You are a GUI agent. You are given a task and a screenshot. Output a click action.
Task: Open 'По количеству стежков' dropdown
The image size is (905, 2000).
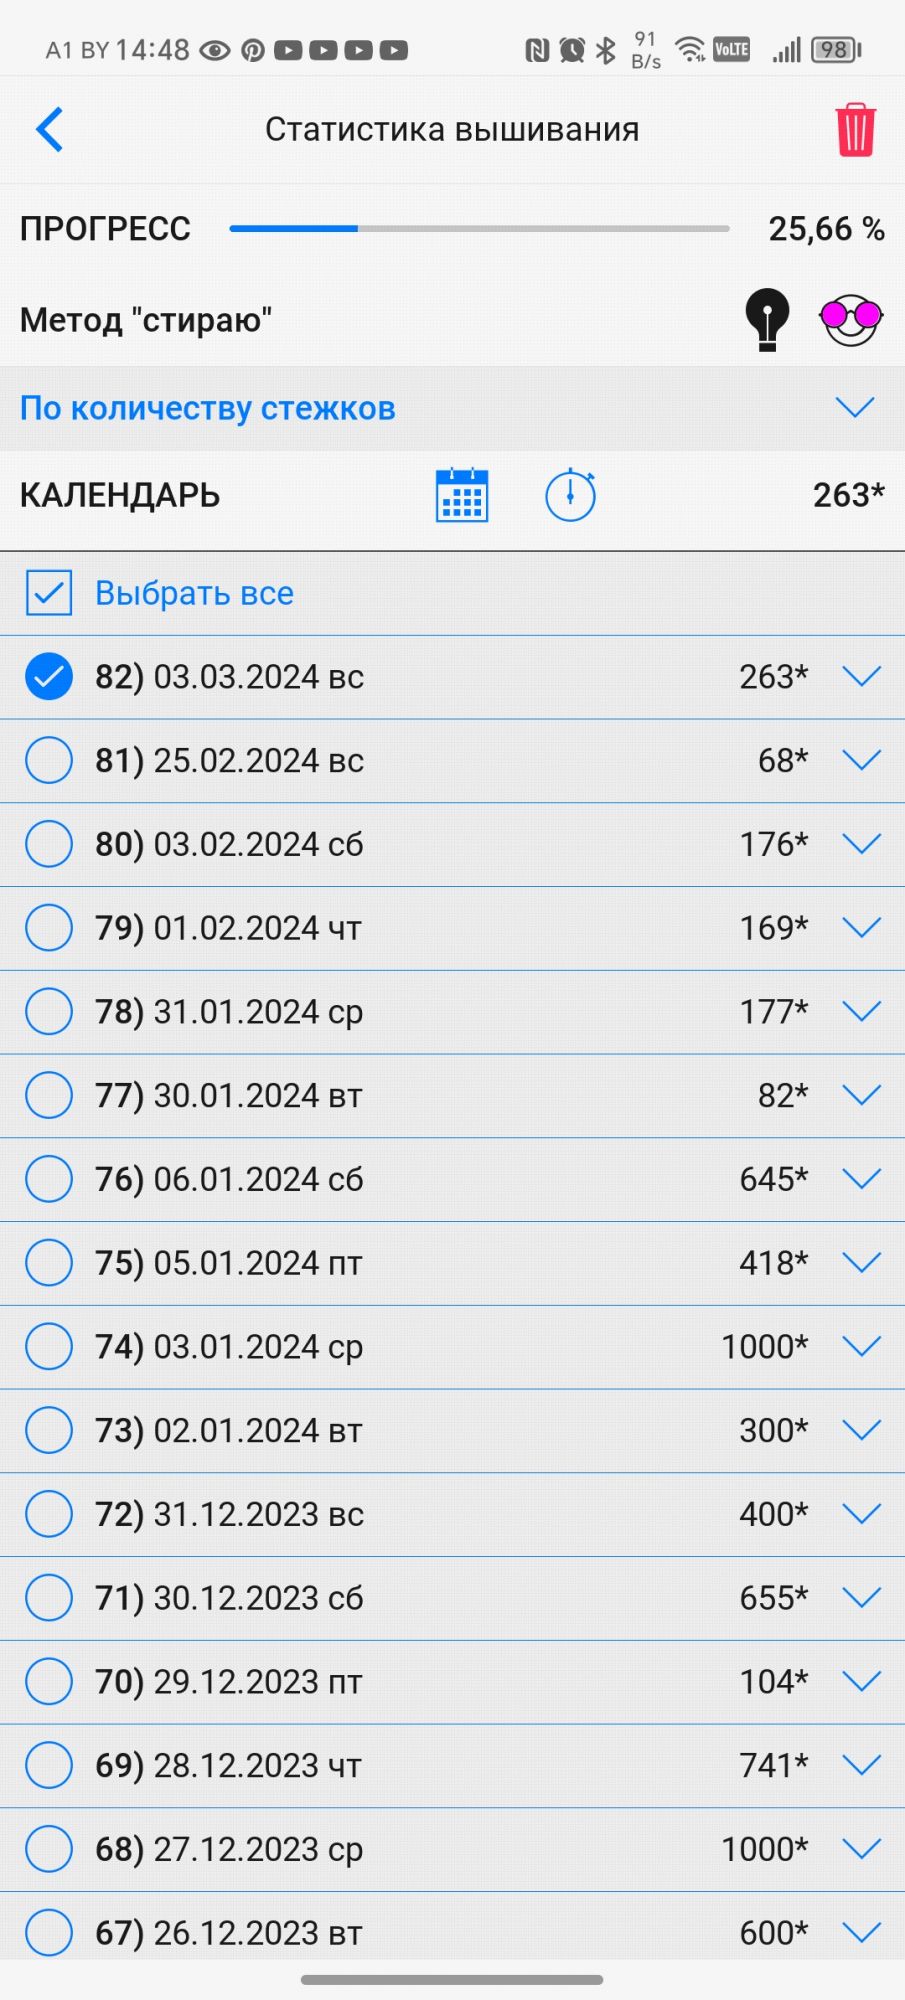pos(854,408)
